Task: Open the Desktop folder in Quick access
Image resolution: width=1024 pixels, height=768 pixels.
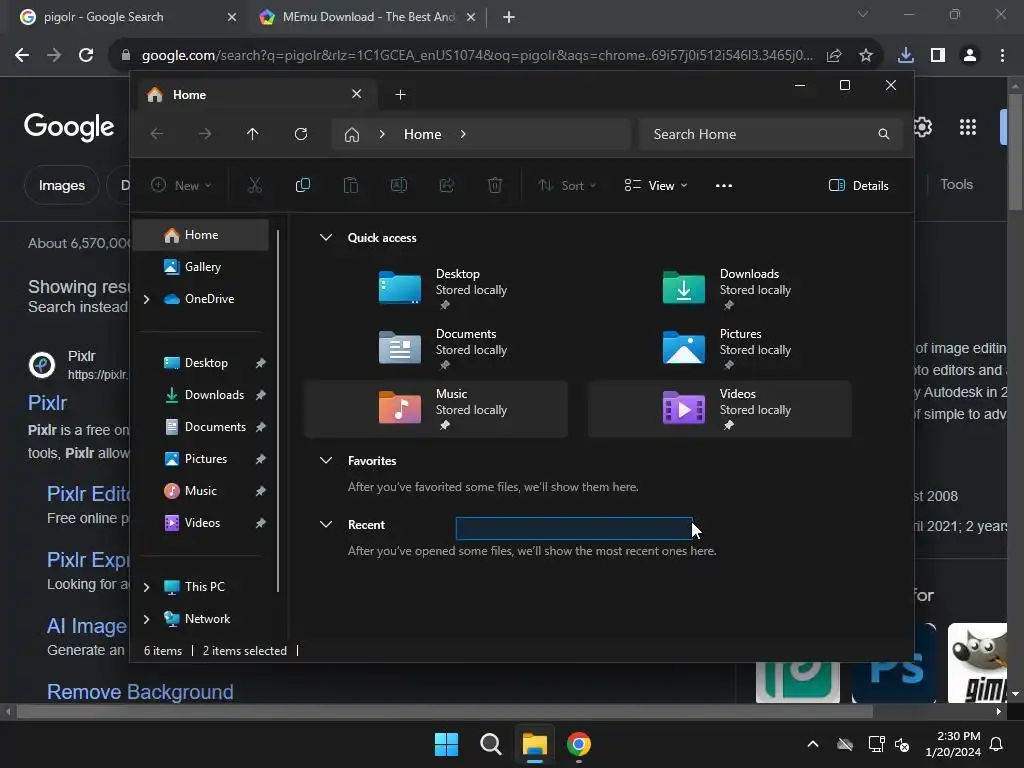Action: (x=436, y=289)
